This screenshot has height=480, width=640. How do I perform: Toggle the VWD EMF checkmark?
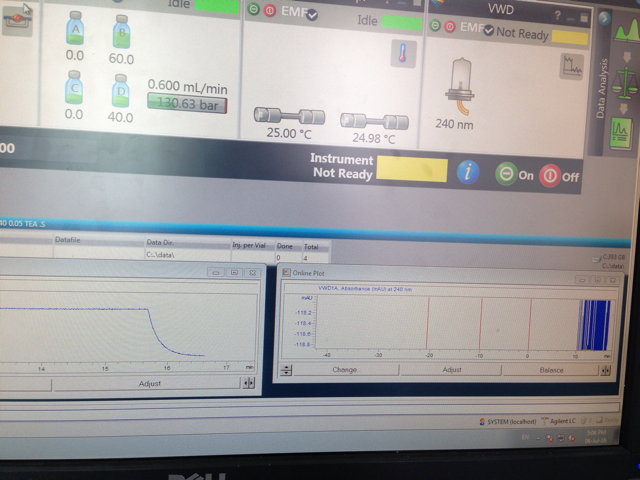tap(489, 31)
